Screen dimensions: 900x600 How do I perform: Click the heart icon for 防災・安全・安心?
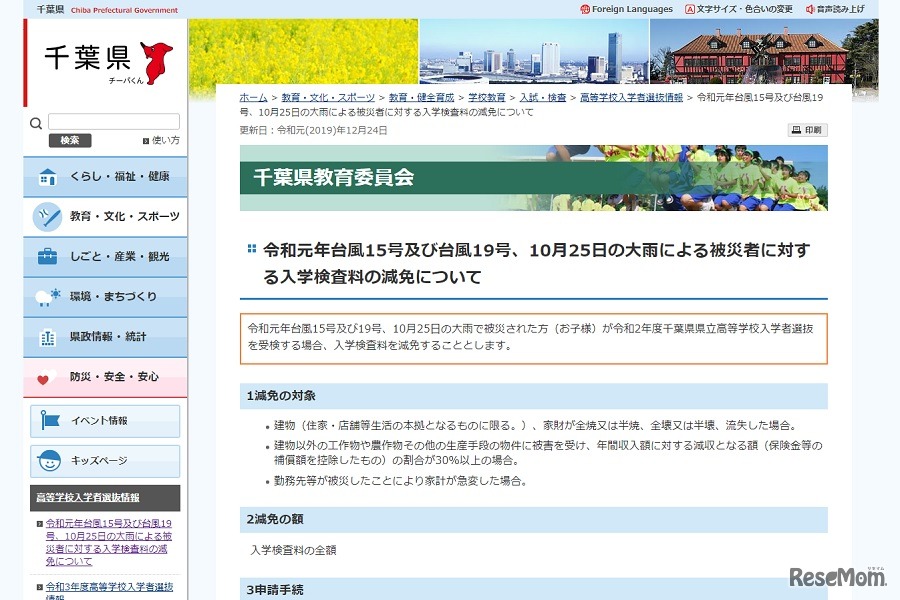(44, 378)
